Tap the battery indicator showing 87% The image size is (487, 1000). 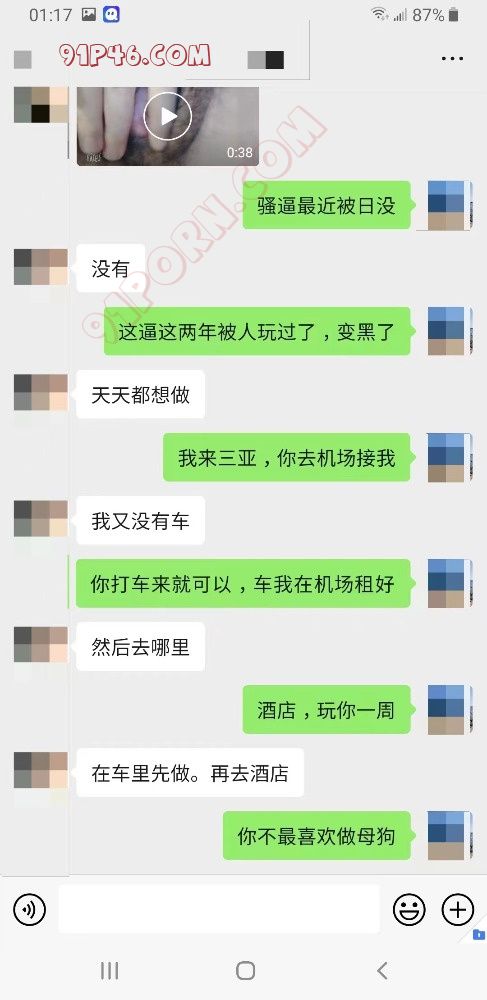[435, 15]
